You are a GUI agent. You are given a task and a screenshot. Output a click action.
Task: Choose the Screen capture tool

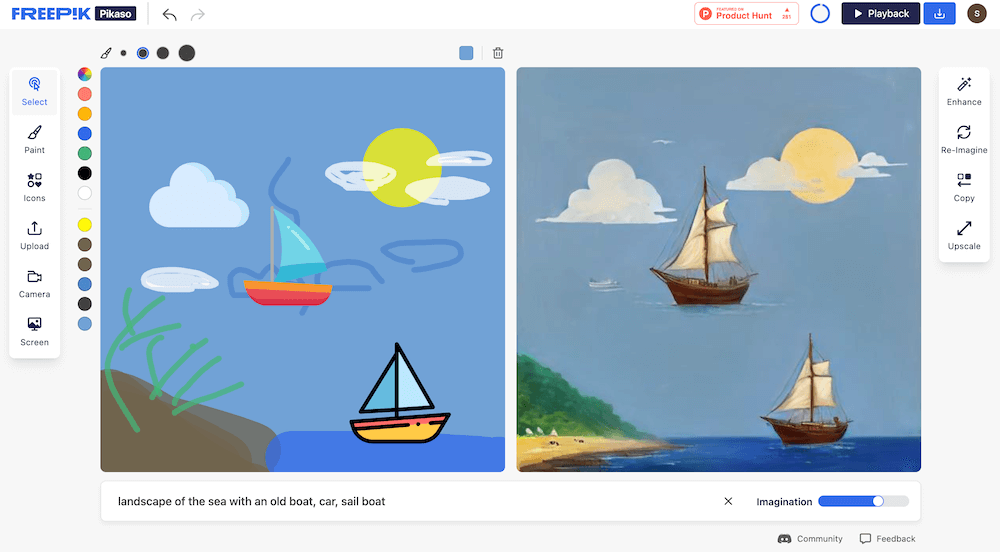[34, 331]
